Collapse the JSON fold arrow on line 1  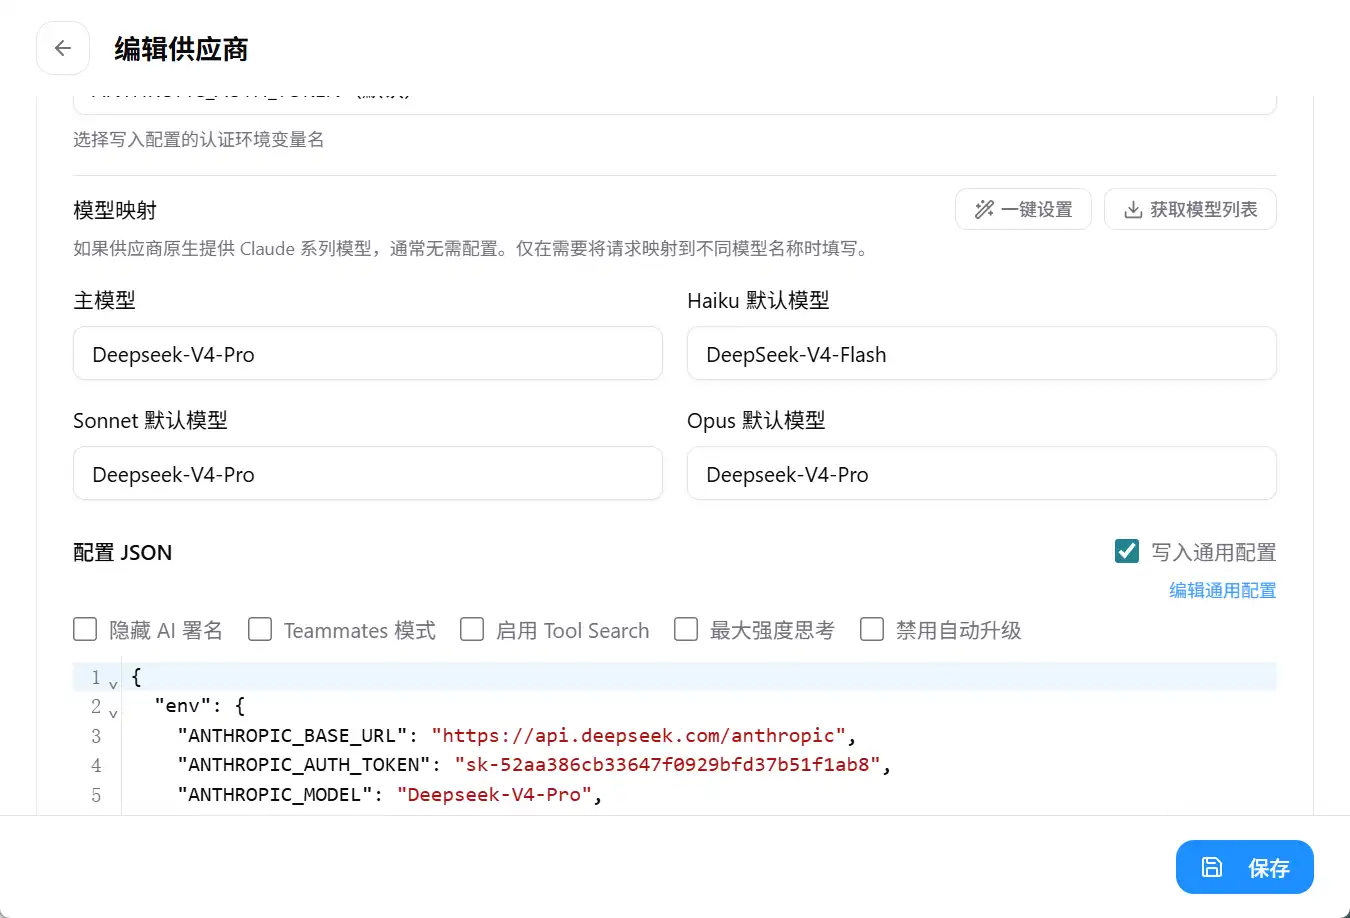(x=113, y=684)
